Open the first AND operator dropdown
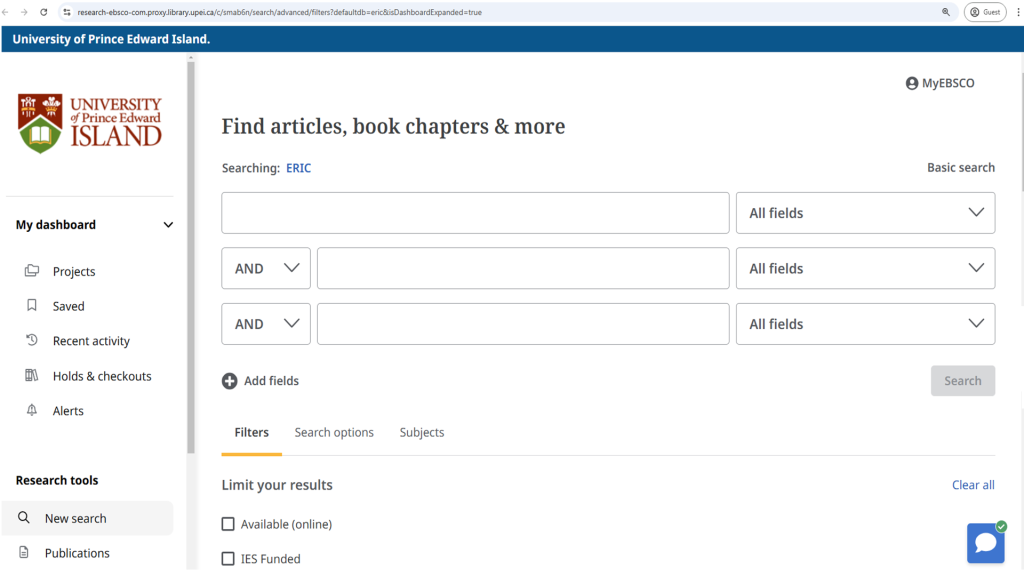 tap(266, 268)
